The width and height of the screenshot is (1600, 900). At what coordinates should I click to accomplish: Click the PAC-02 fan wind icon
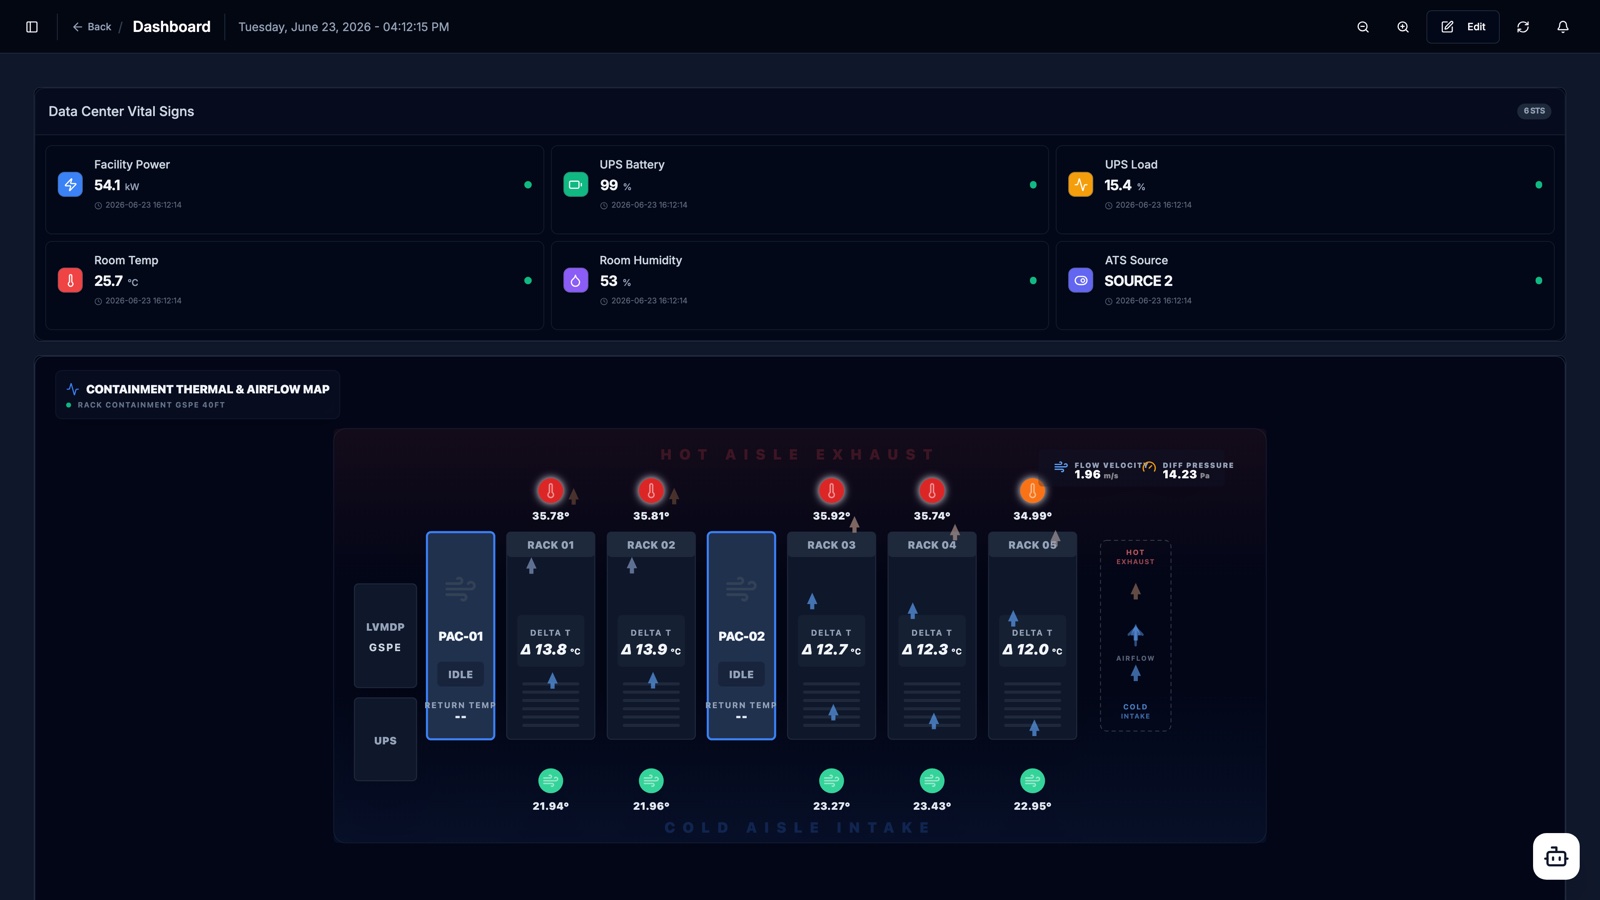pyautogui.click(x=741, y=589)
